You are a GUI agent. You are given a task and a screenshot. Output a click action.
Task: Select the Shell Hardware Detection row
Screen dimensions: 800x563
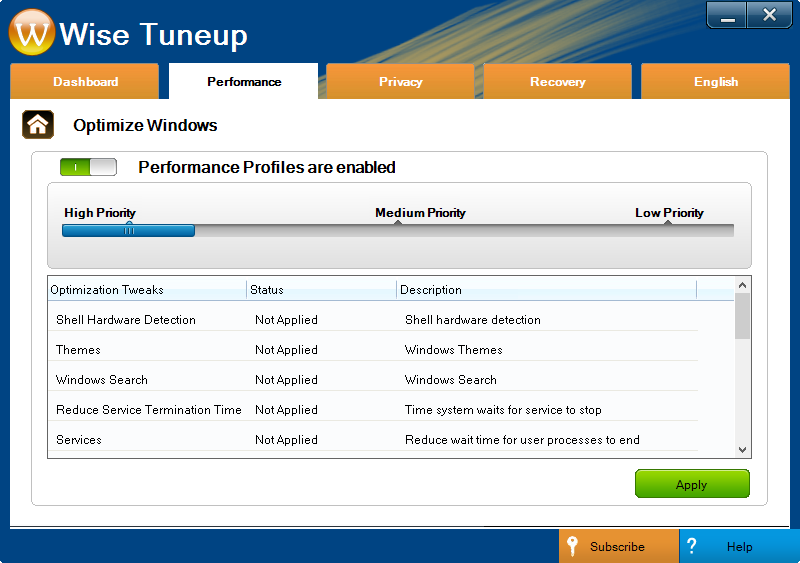(373, 320)
